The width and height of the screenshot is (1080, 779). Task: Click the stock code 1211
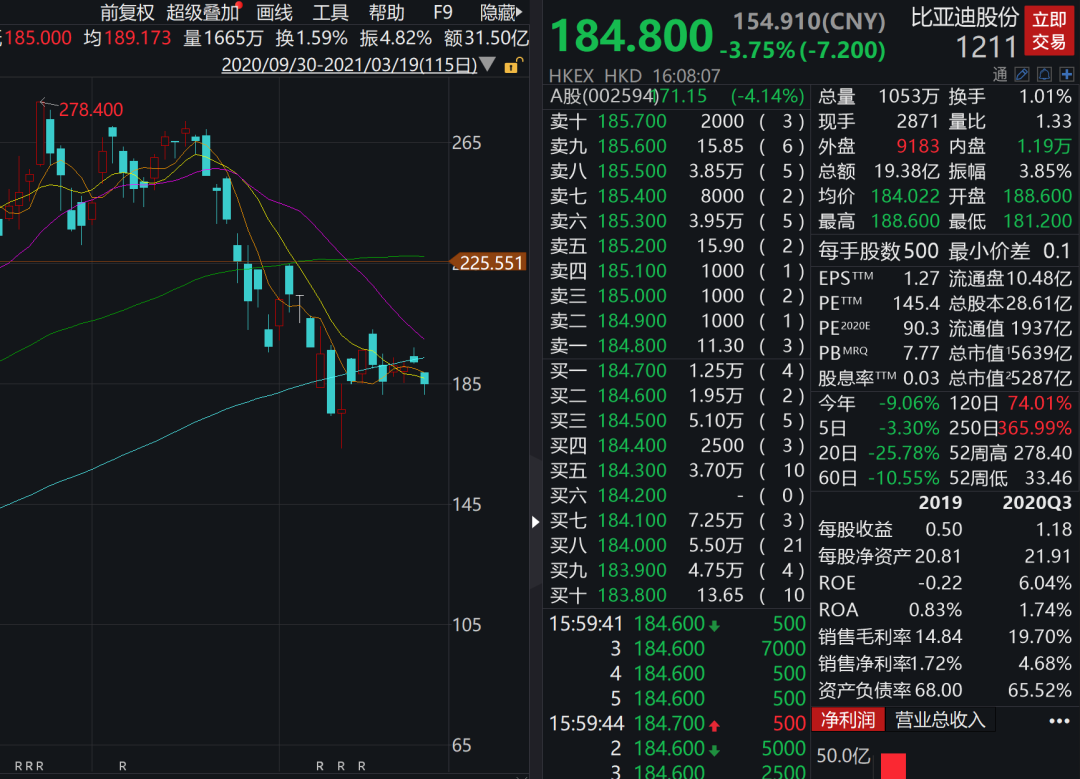986,47
